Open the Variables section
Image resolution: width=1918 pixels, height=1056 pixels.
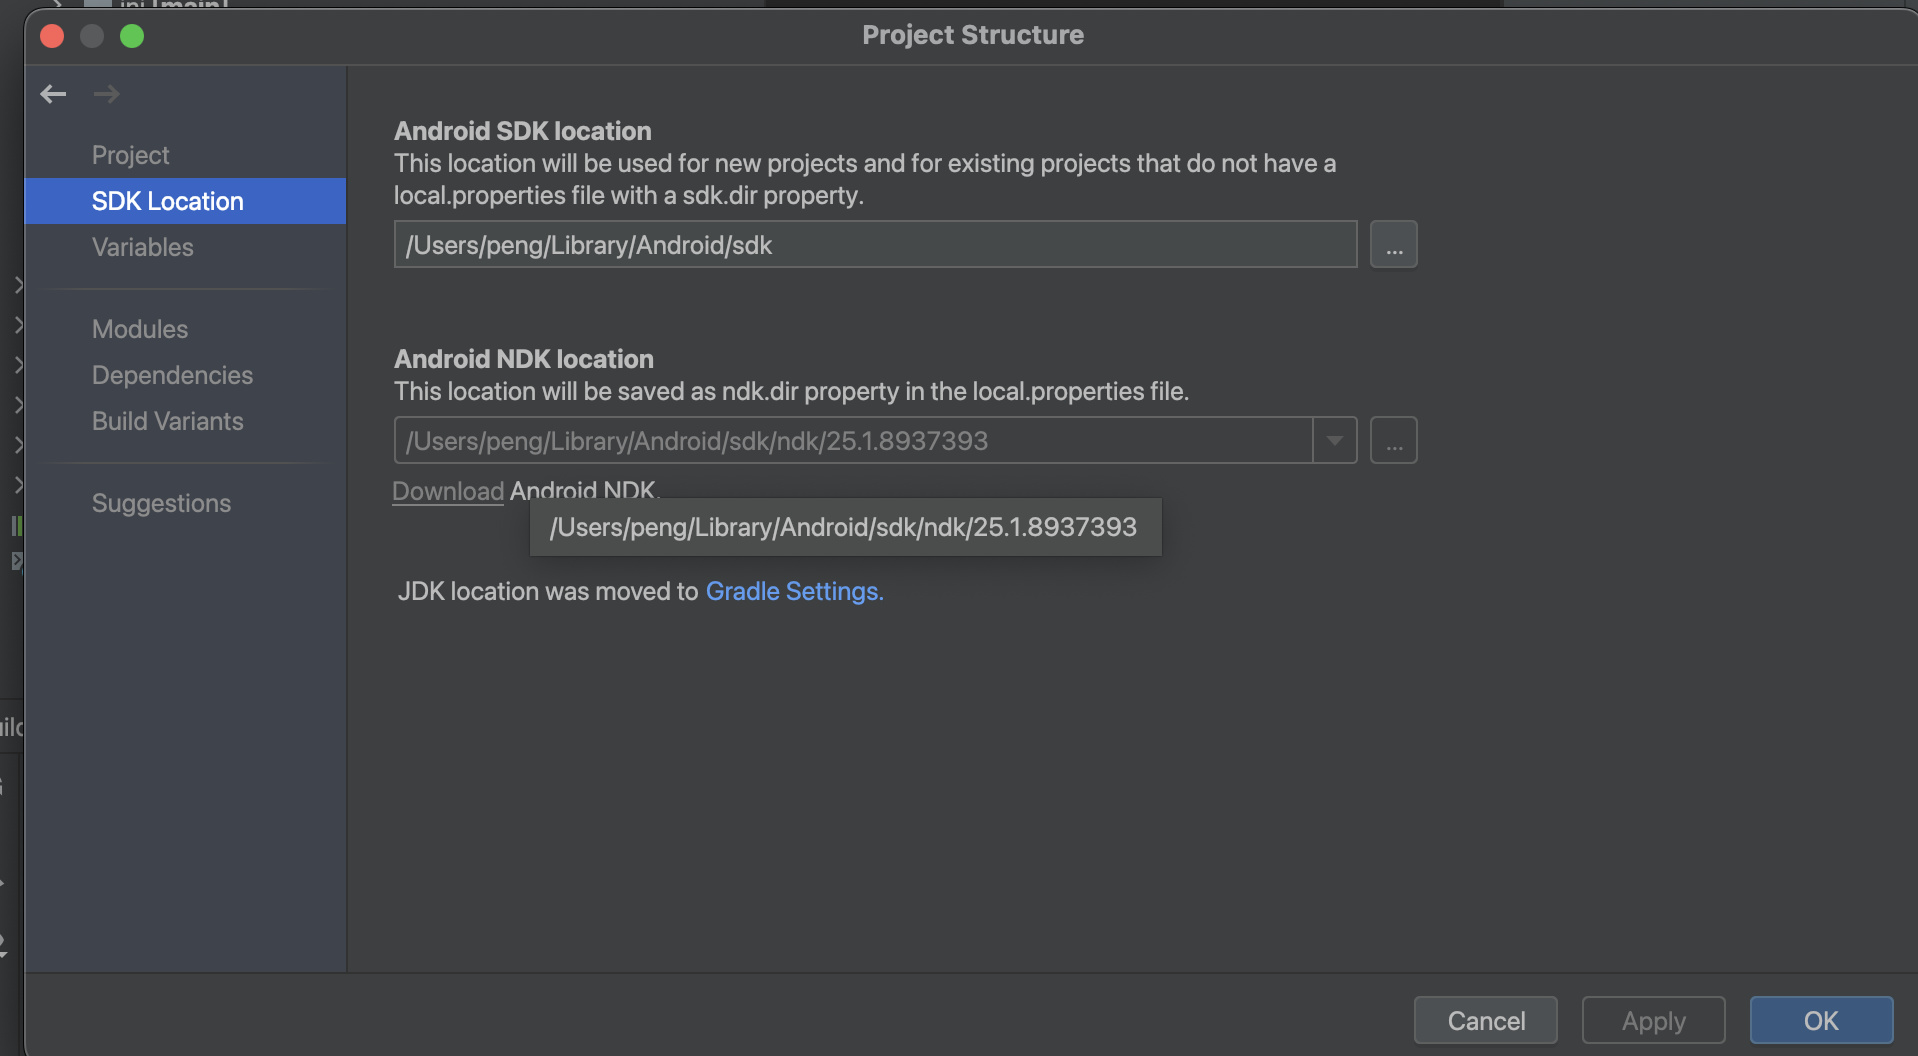coord(143,247)
